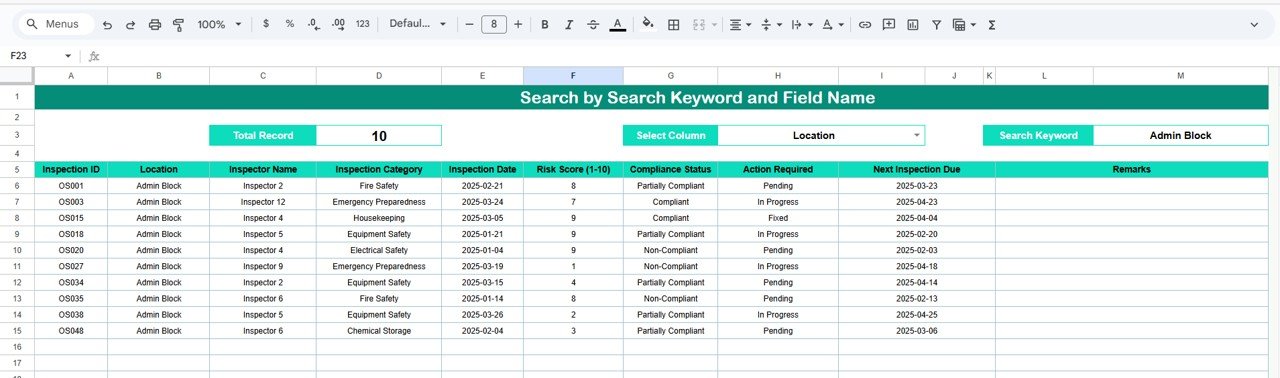Image resolution: width=1280 pixels, height=378 pixels.
Task: Open the 123 more formats menu
Action: (362, 24)
